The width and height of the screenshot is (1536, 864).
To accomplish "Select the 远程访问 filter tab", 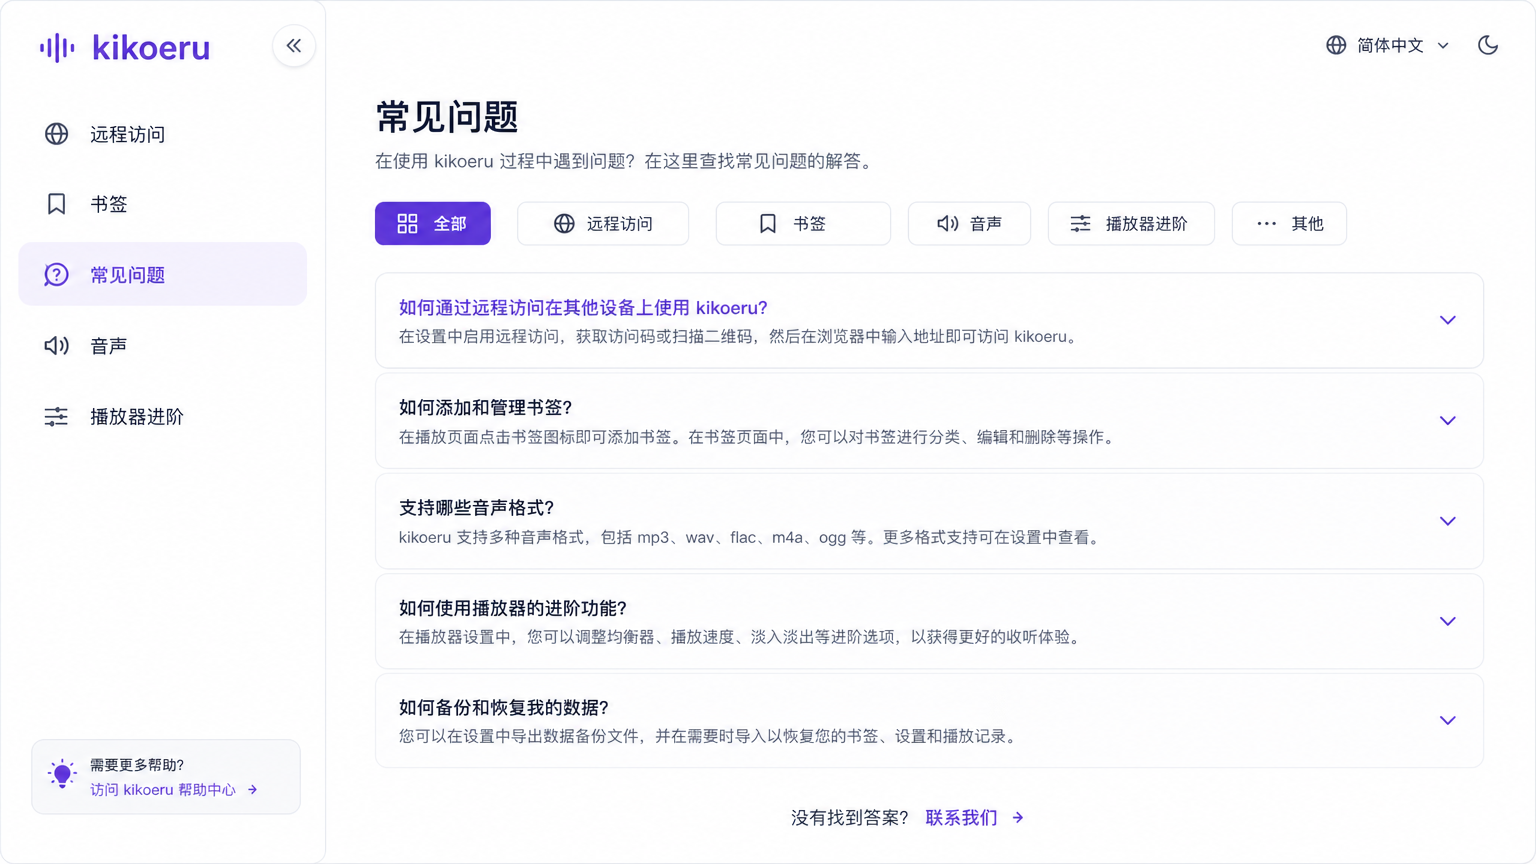I will point(603,224).
